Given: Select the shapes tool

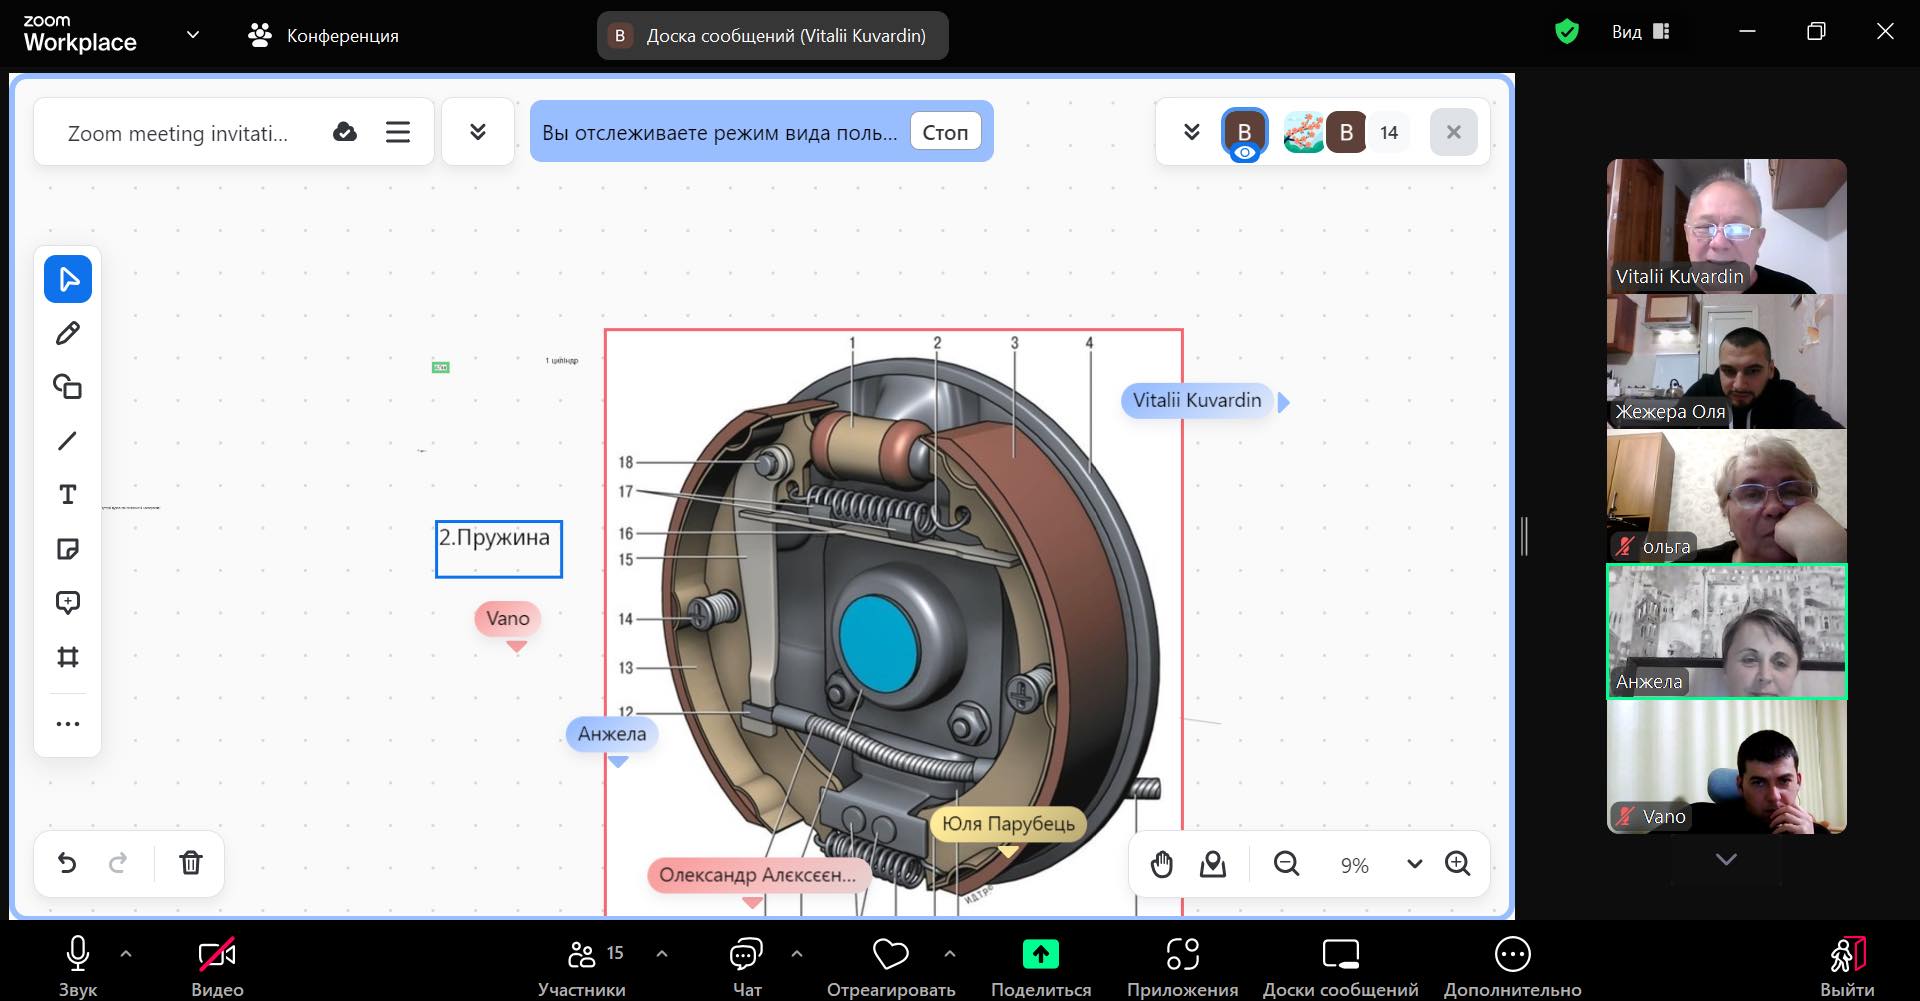Looking at the screenshot, I should (x=68, y=387).
